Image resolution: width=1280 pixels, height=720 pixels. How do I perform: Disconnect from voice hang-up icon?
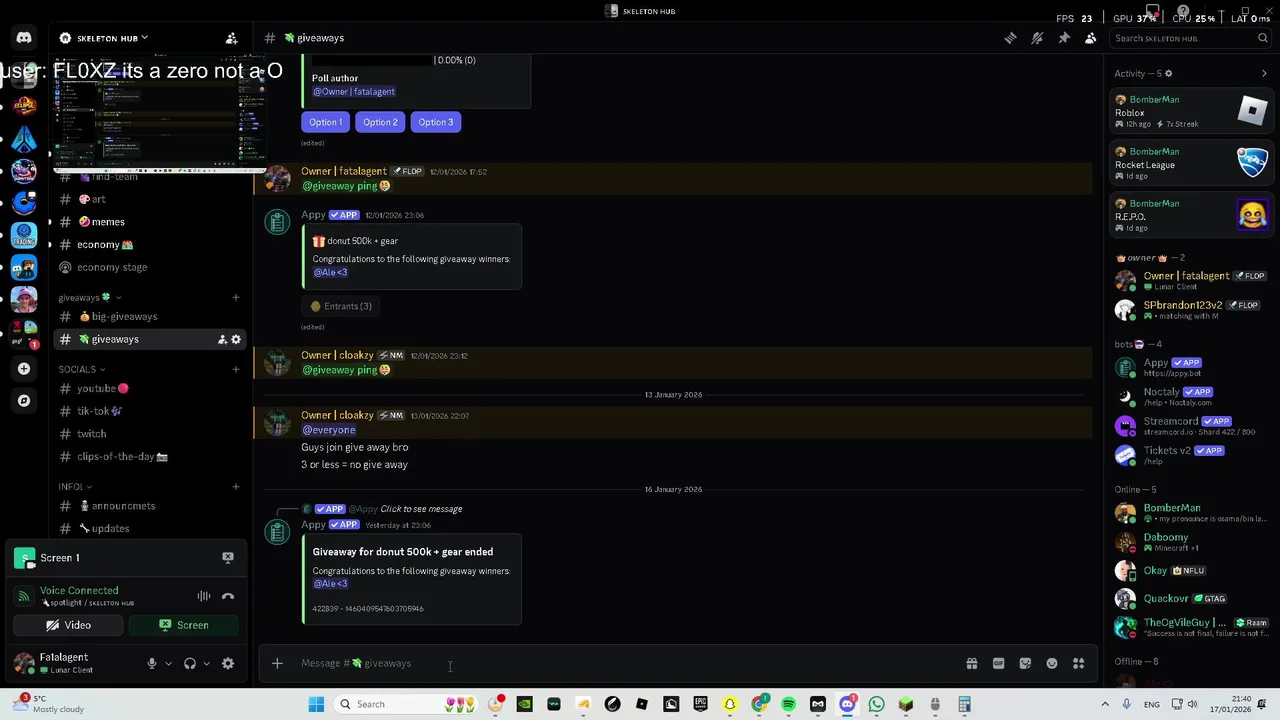tap(228, 596)
